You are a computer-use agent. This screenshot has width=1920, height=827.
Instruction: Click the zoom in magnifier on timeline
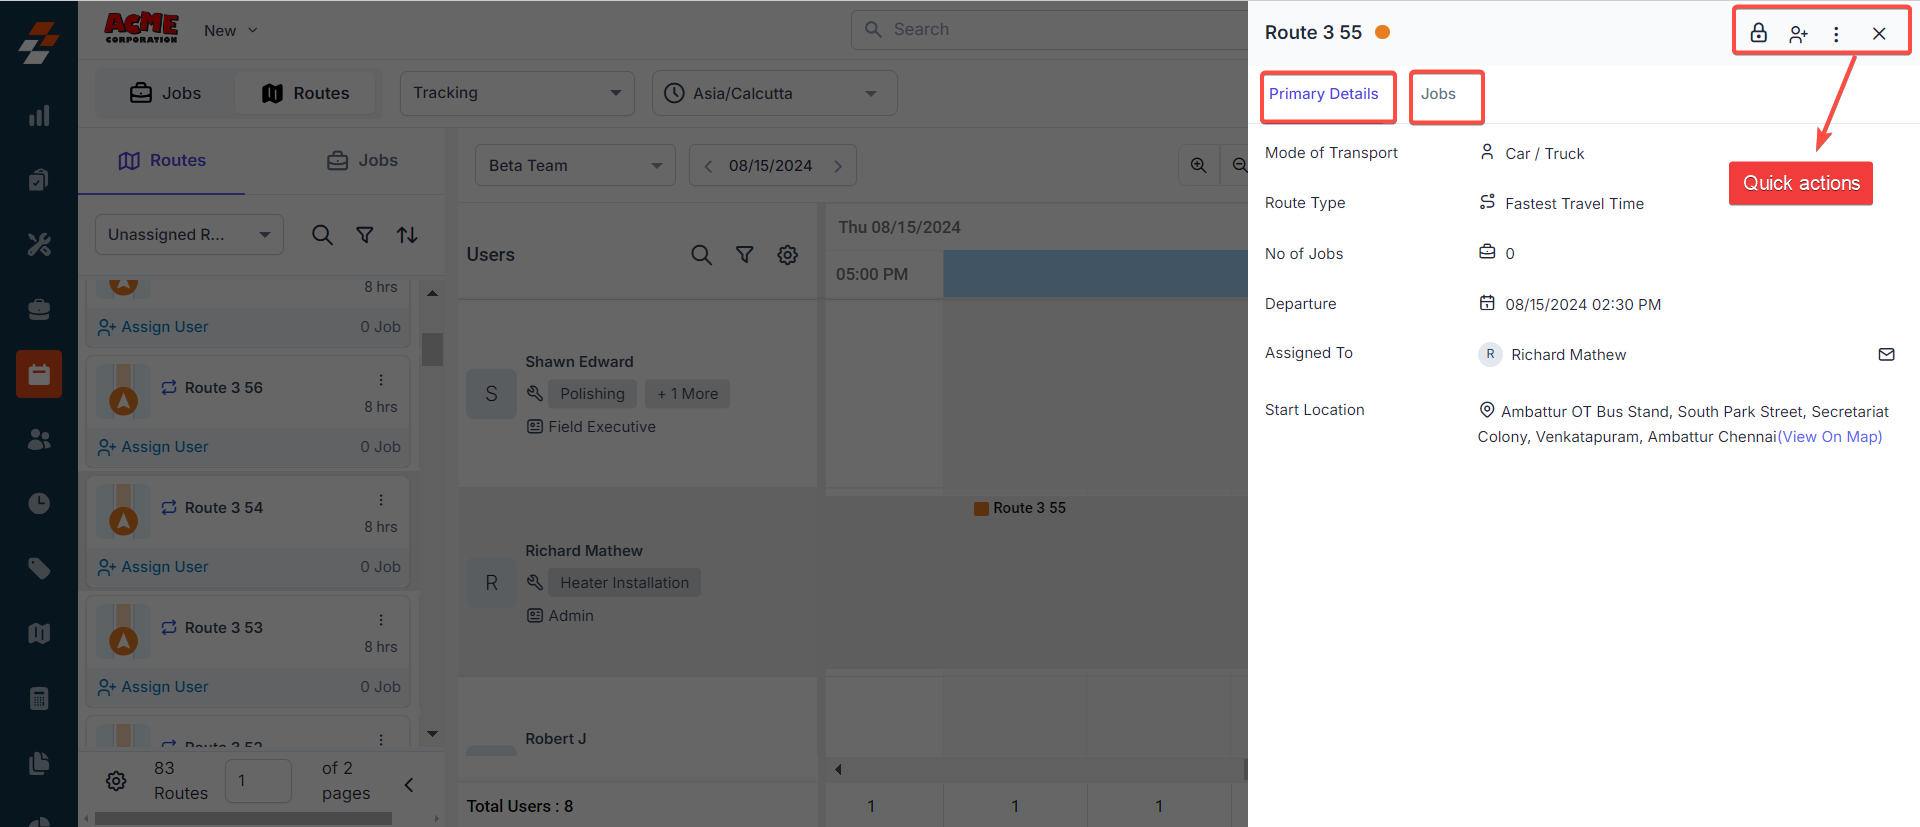click(x=1198, y=166)
